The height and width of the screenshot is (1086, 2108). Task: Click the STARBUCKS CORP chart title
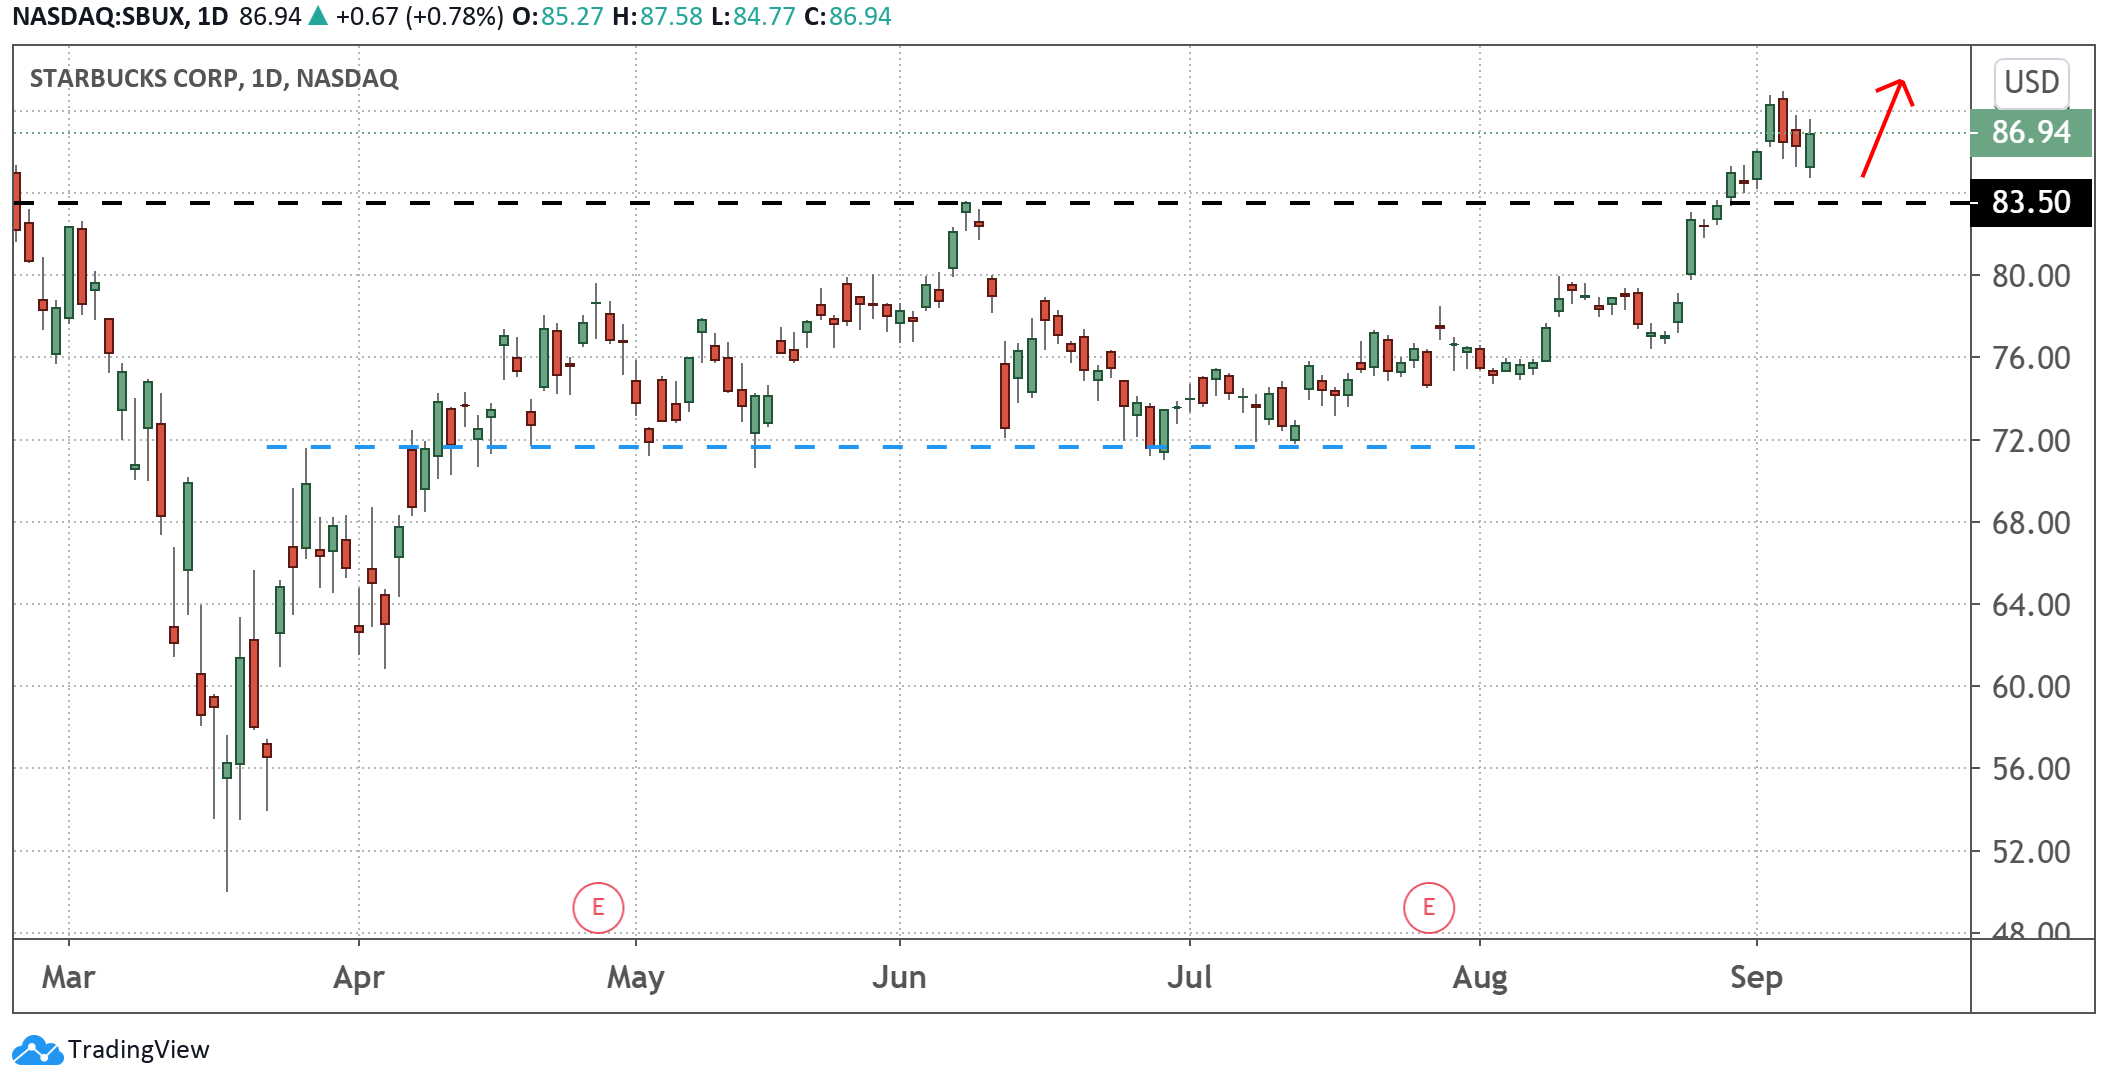[x=214, y=78]
